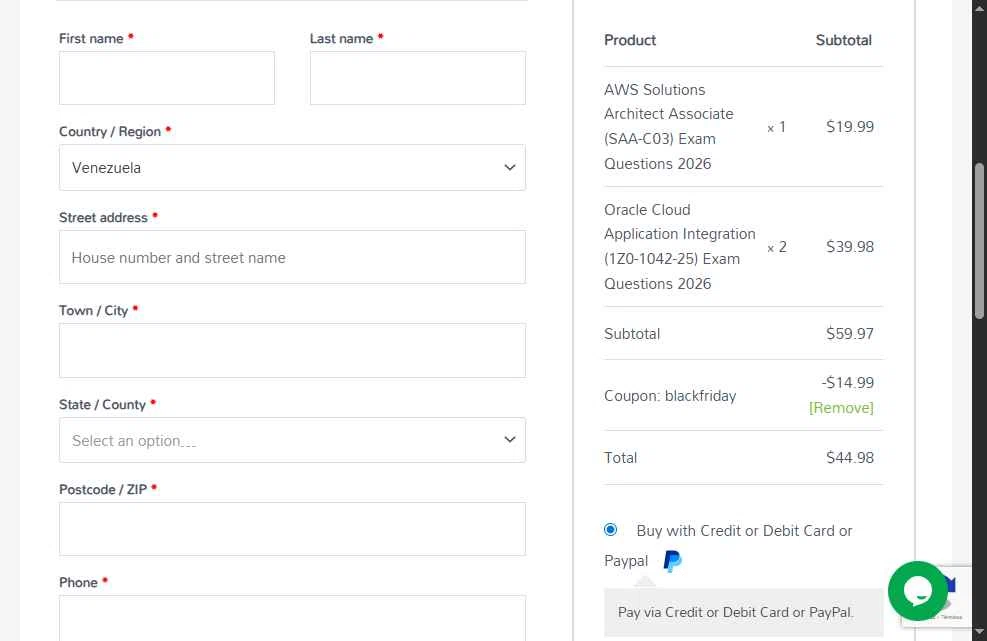Image resolution: width=987 pixels, height=641 pixels.
Task: Click the Product column header
Action: tap(629, 40)
